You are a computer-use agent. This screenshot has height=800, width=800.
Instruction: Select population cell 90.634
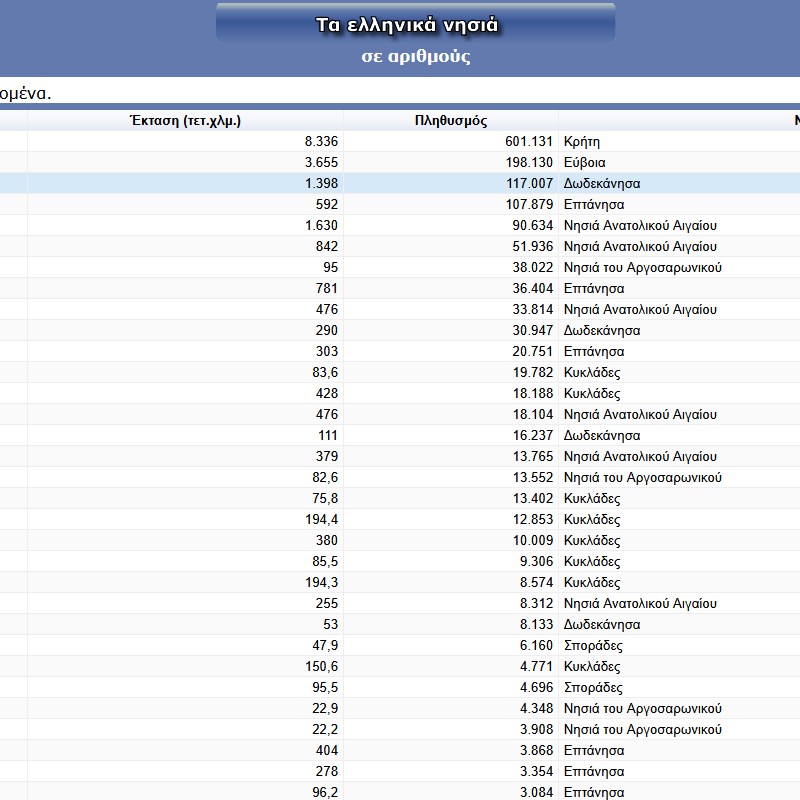[532, 225]
